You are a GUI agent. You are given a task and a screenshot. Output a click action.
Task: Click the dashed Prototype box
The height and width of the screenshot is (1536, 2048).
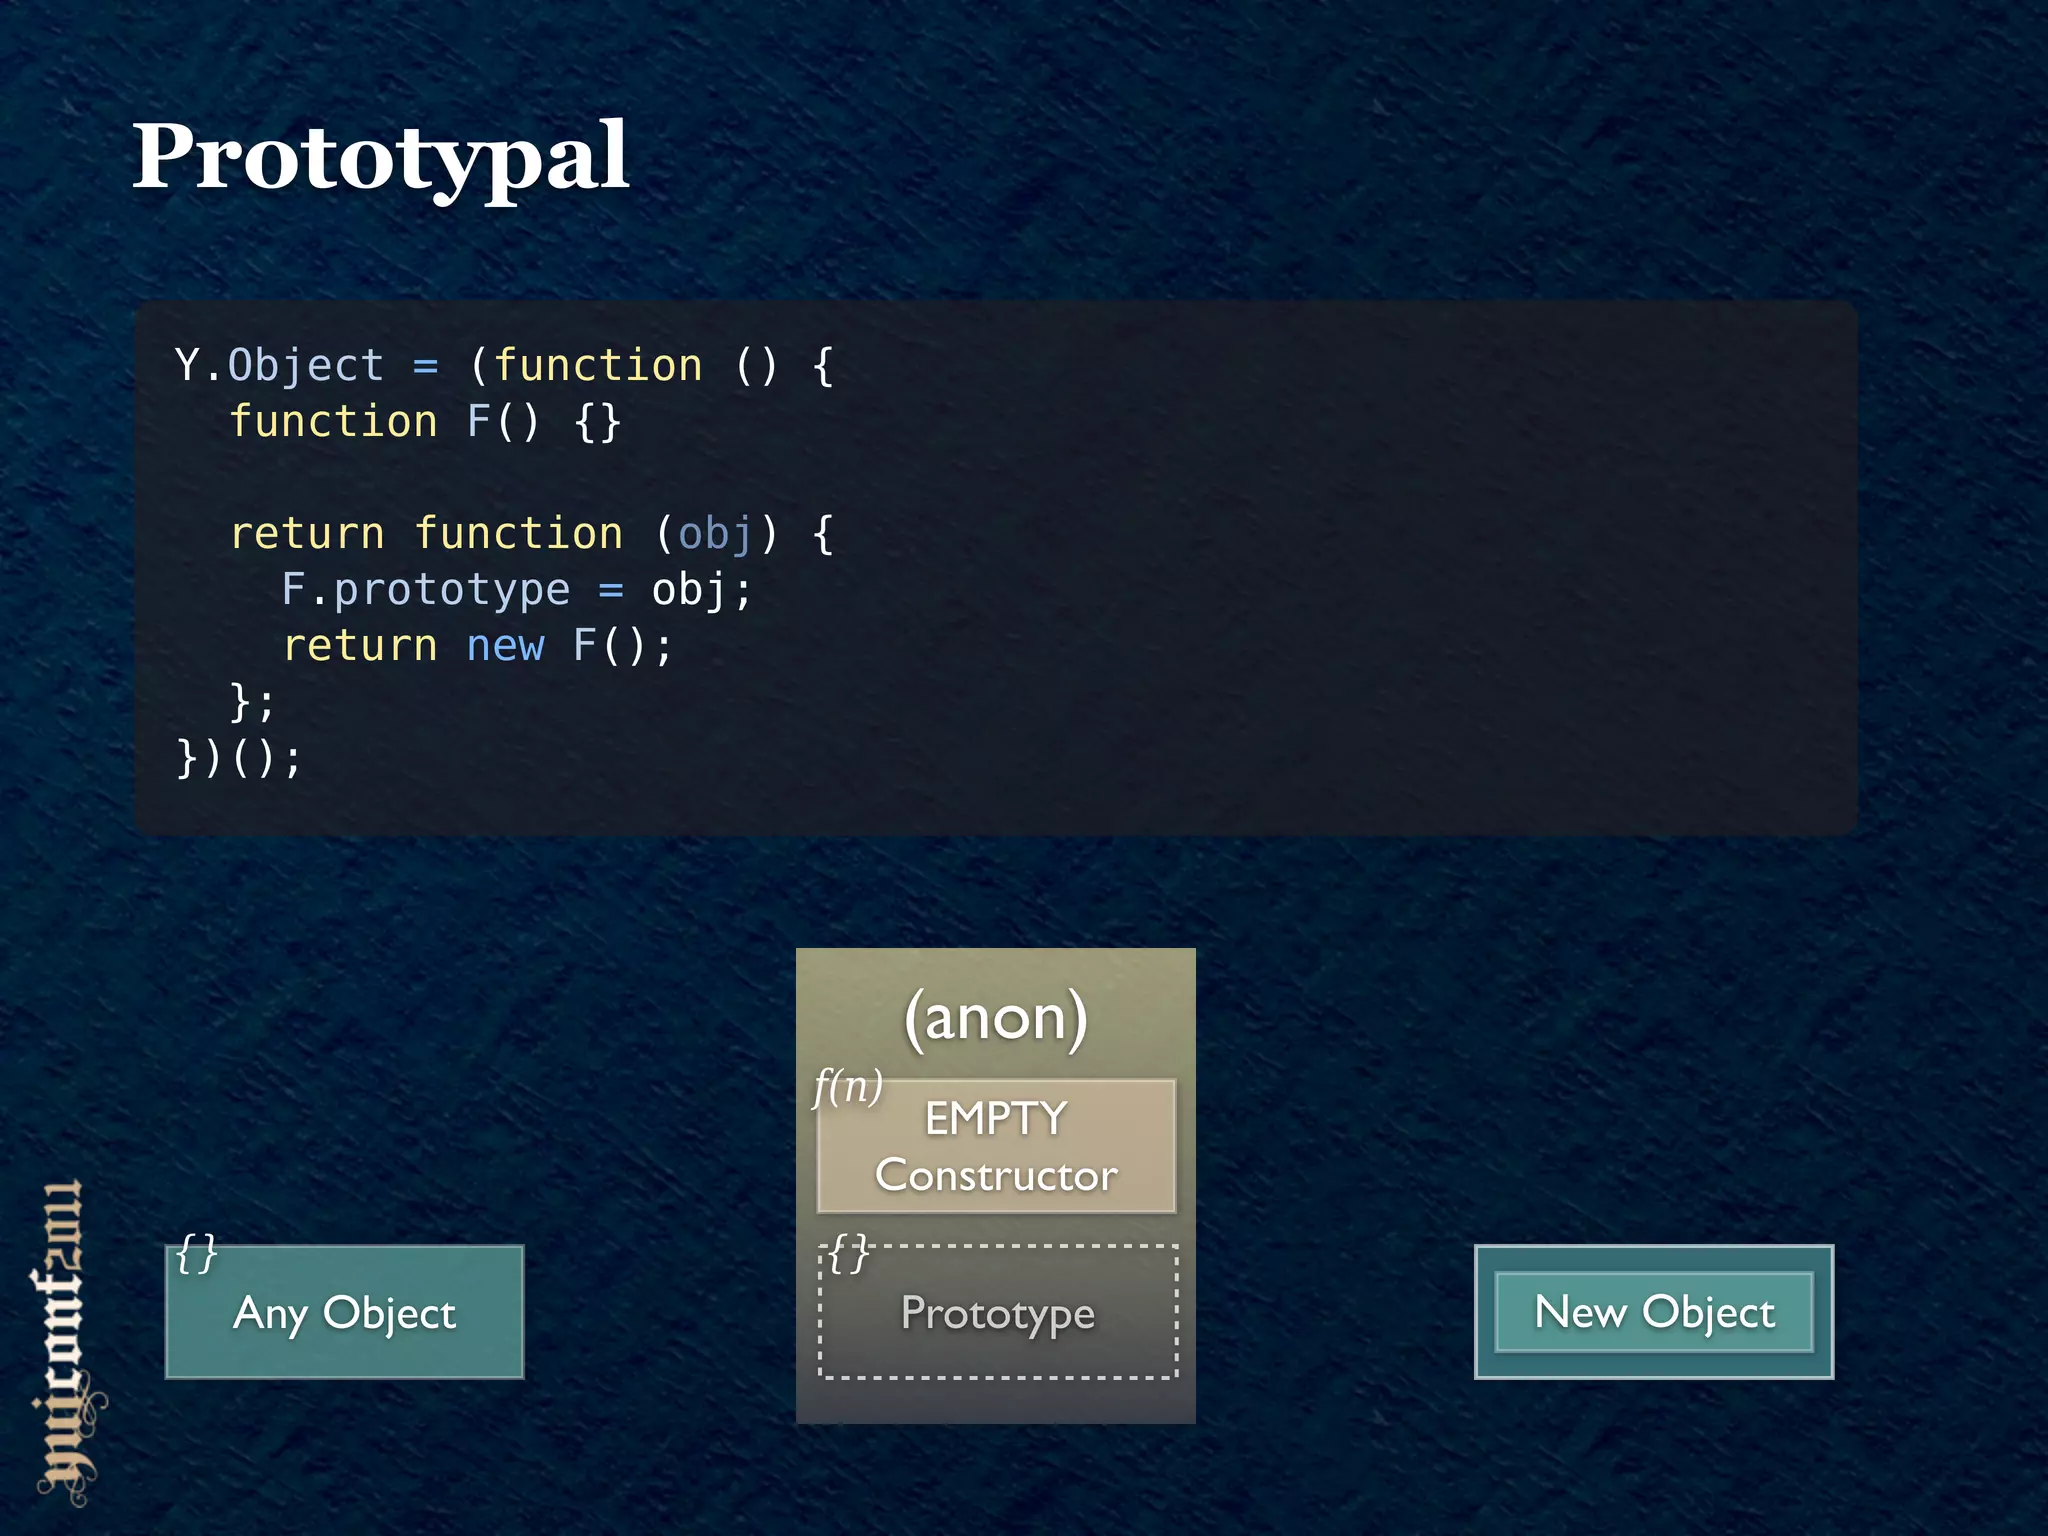point(998,1312)
